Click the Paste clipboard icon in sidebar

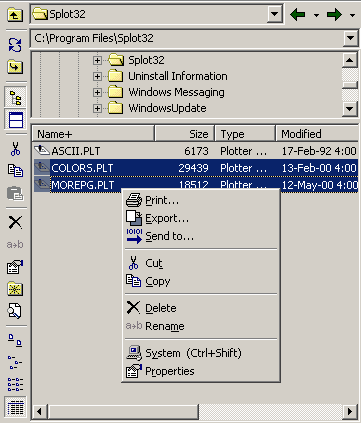point(15,193)
